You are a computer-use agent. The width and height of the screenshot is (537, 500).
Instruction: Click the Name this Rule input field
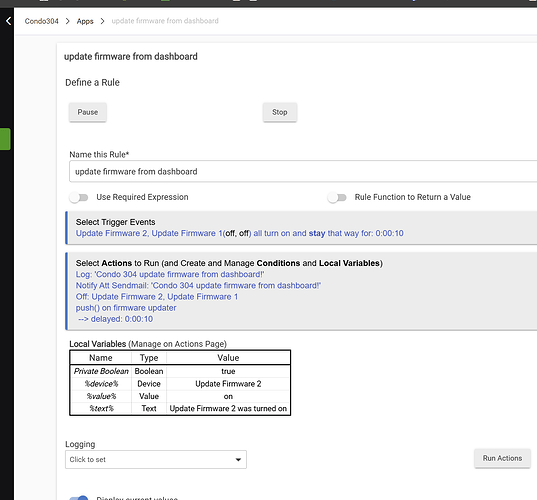click(x=303, y=171)
